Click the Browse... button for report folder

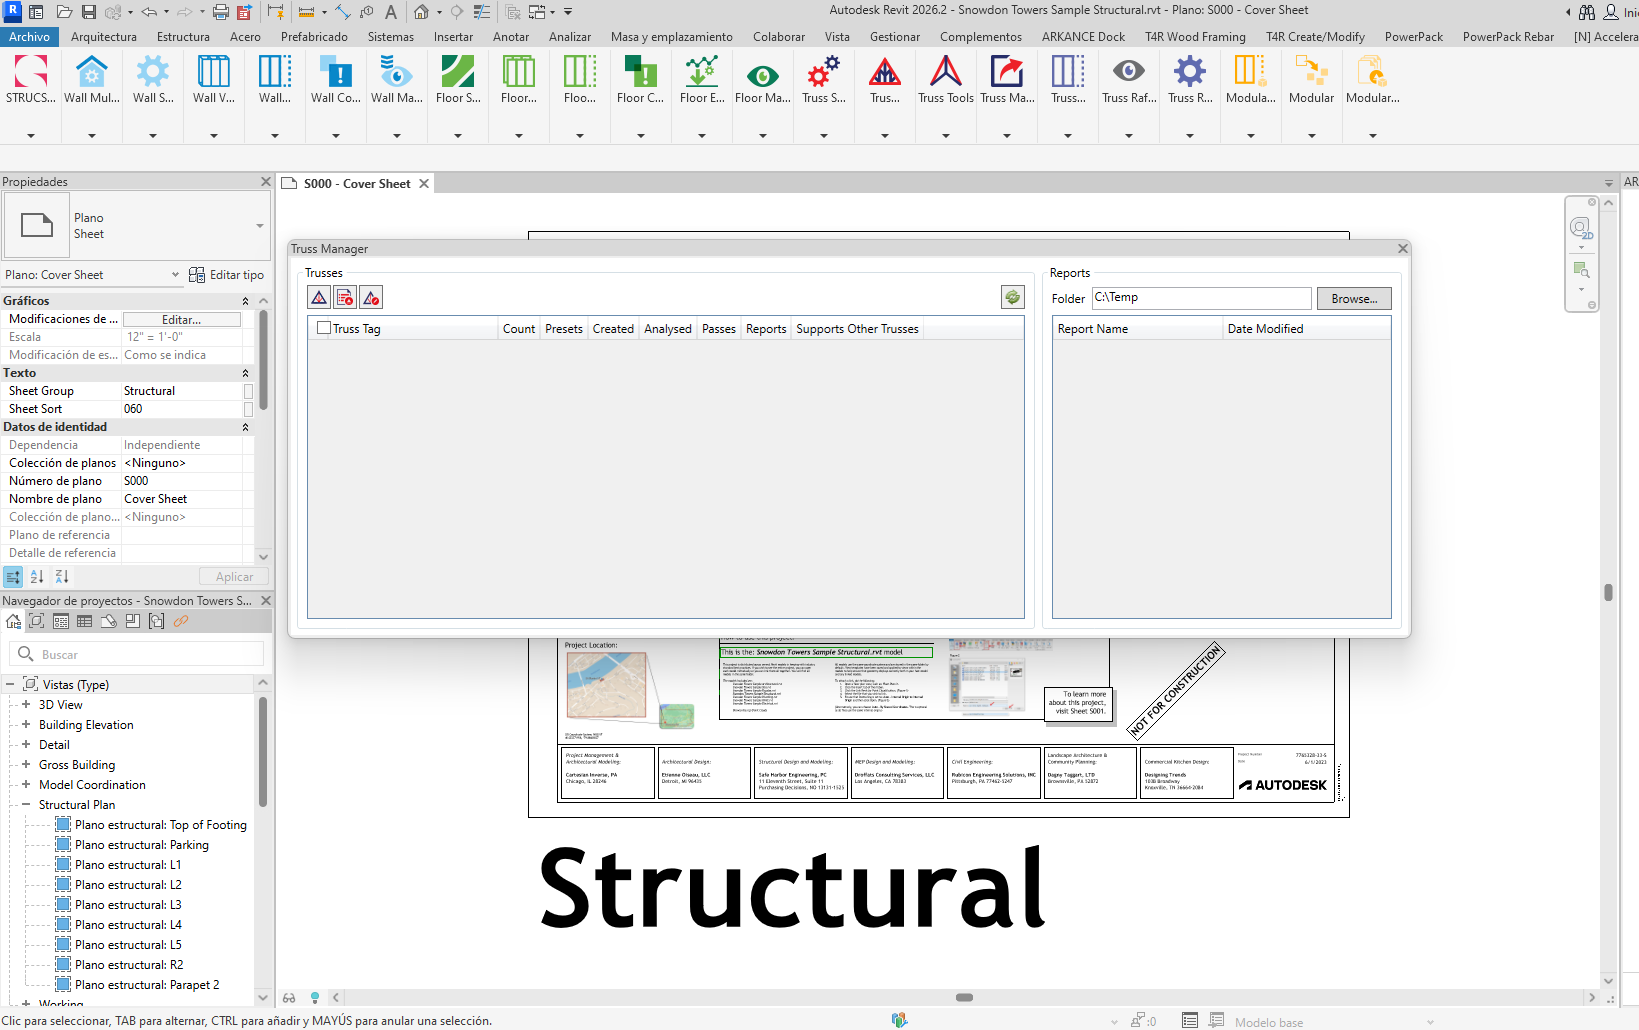[1353, 298]
